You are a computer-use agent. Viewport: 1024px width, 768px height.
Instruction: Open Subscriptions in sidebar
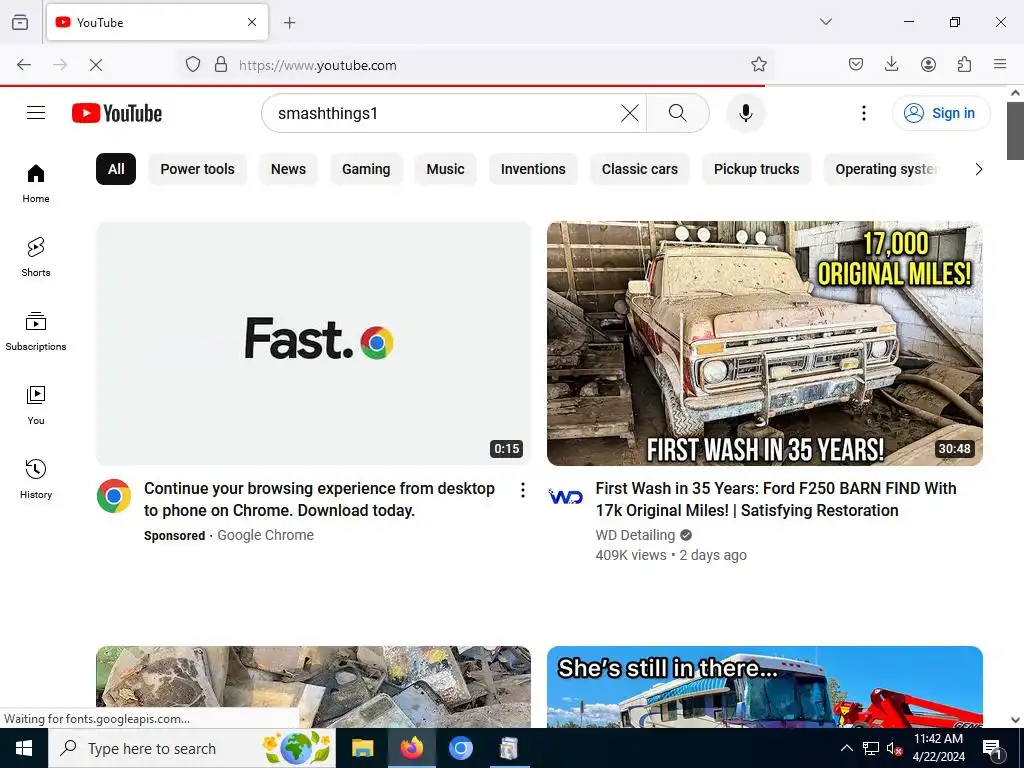point(36,332)
